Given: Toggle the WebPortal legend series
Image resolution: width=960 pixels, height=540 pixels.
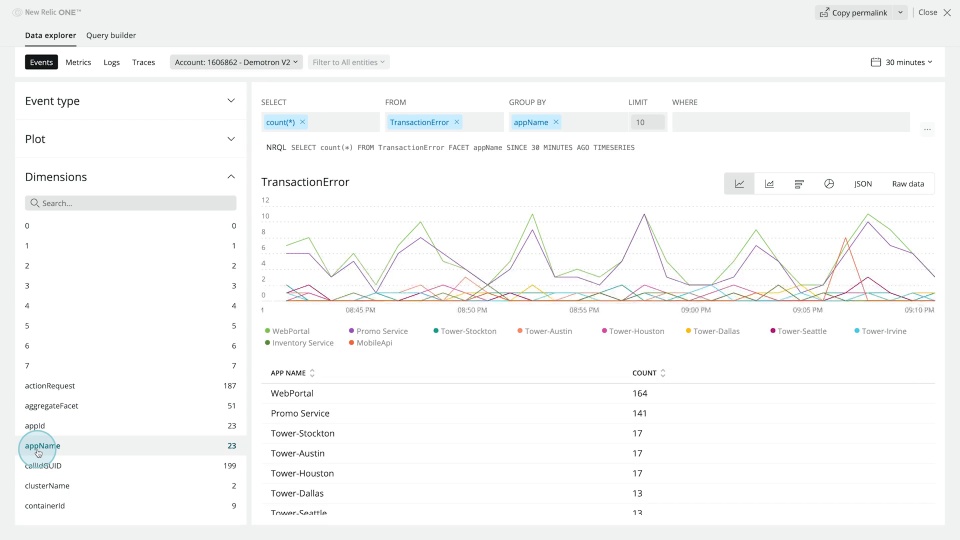Looking at the screenshot, I should tap(287, 331).
